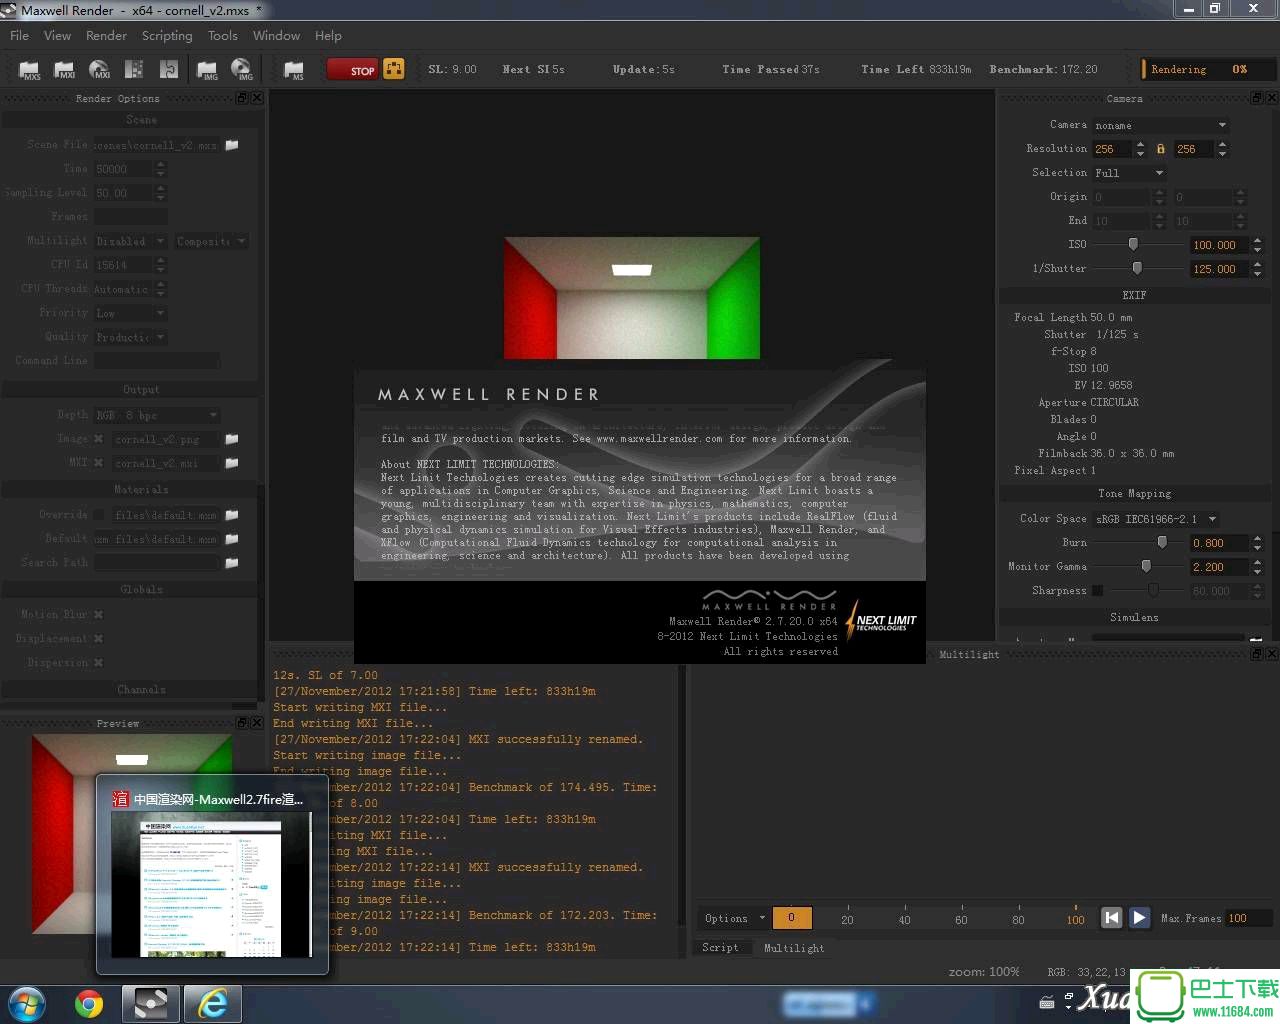The height and width of the screenshot is (1024, 1280).
Task: Open Quality Production dropdown
Action: coord(131,337)
